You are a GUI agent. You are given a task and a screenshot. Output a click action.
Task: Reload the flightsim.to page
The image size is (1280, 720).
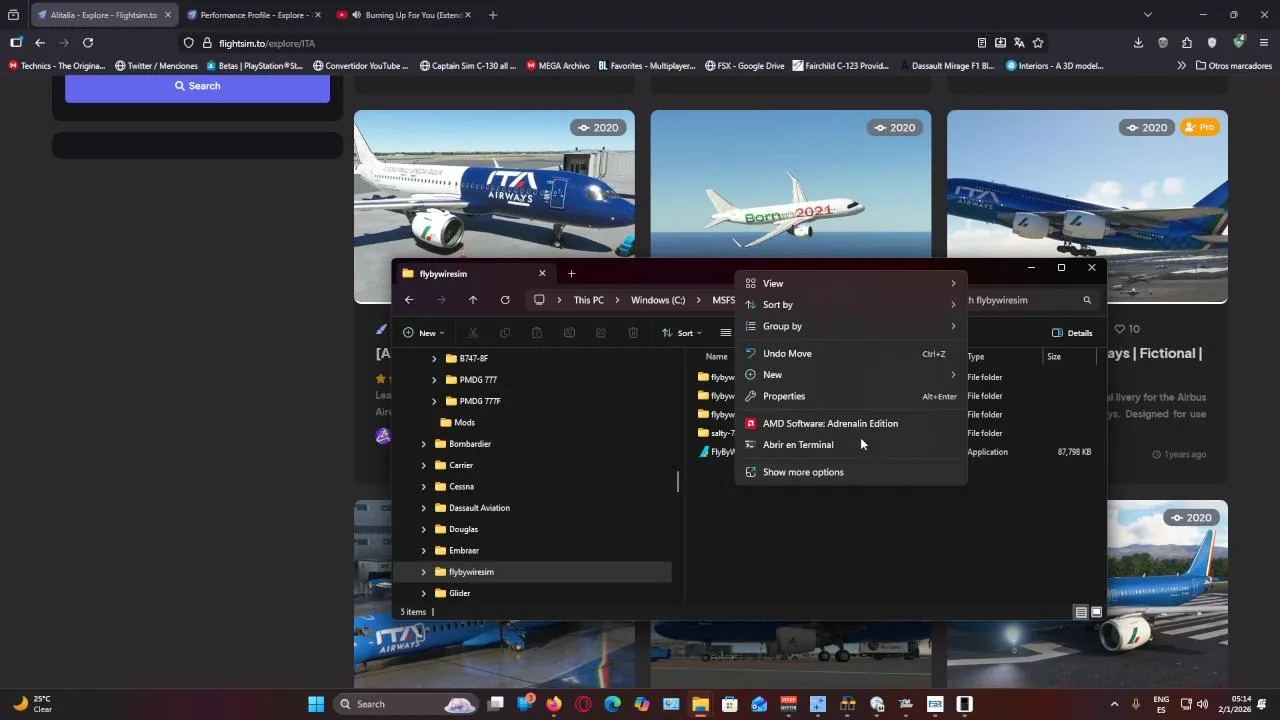[88, 43]
